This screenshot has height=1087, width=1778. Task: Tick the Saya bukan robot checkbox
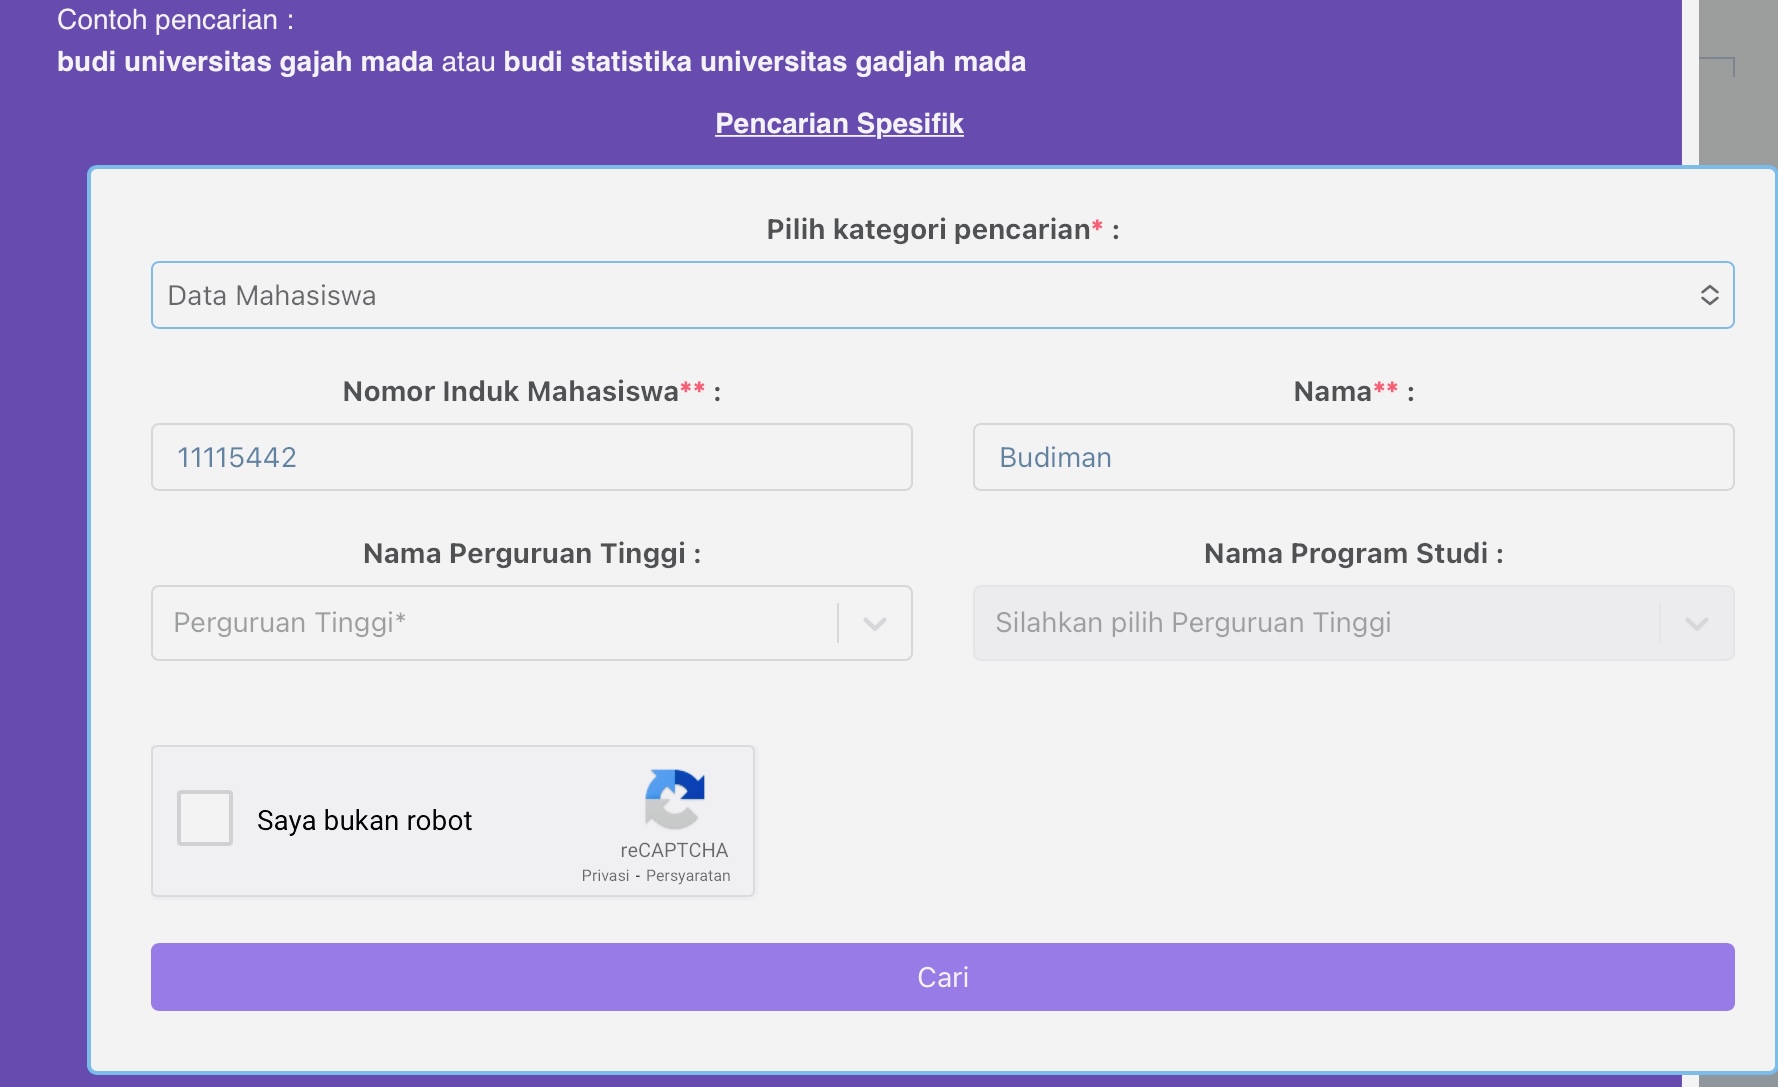[x=205, y=818]
